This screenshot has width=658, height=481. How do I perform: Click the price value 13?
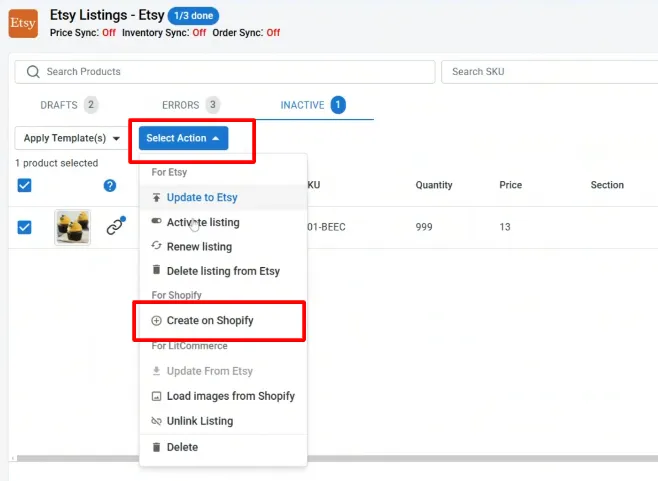coord(505,227)
